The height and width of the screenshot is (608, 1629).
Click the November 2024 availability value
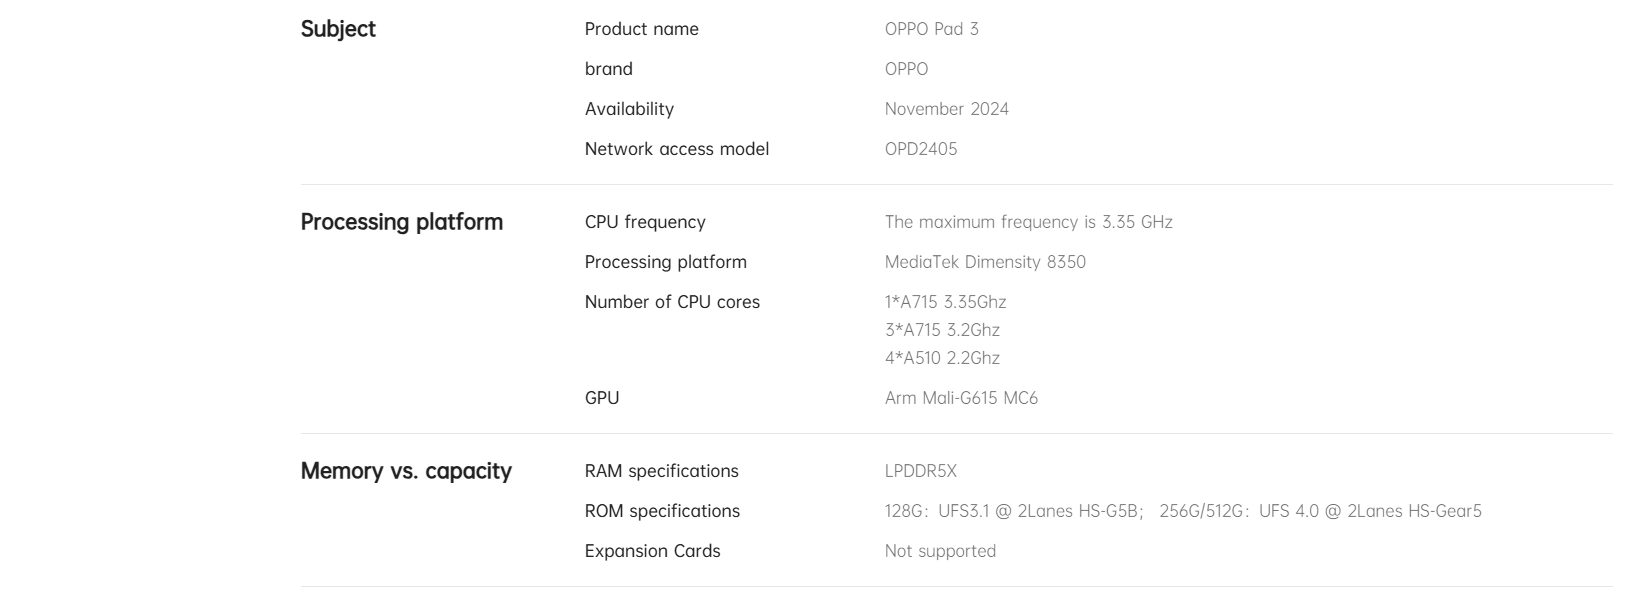pos(947,109)
